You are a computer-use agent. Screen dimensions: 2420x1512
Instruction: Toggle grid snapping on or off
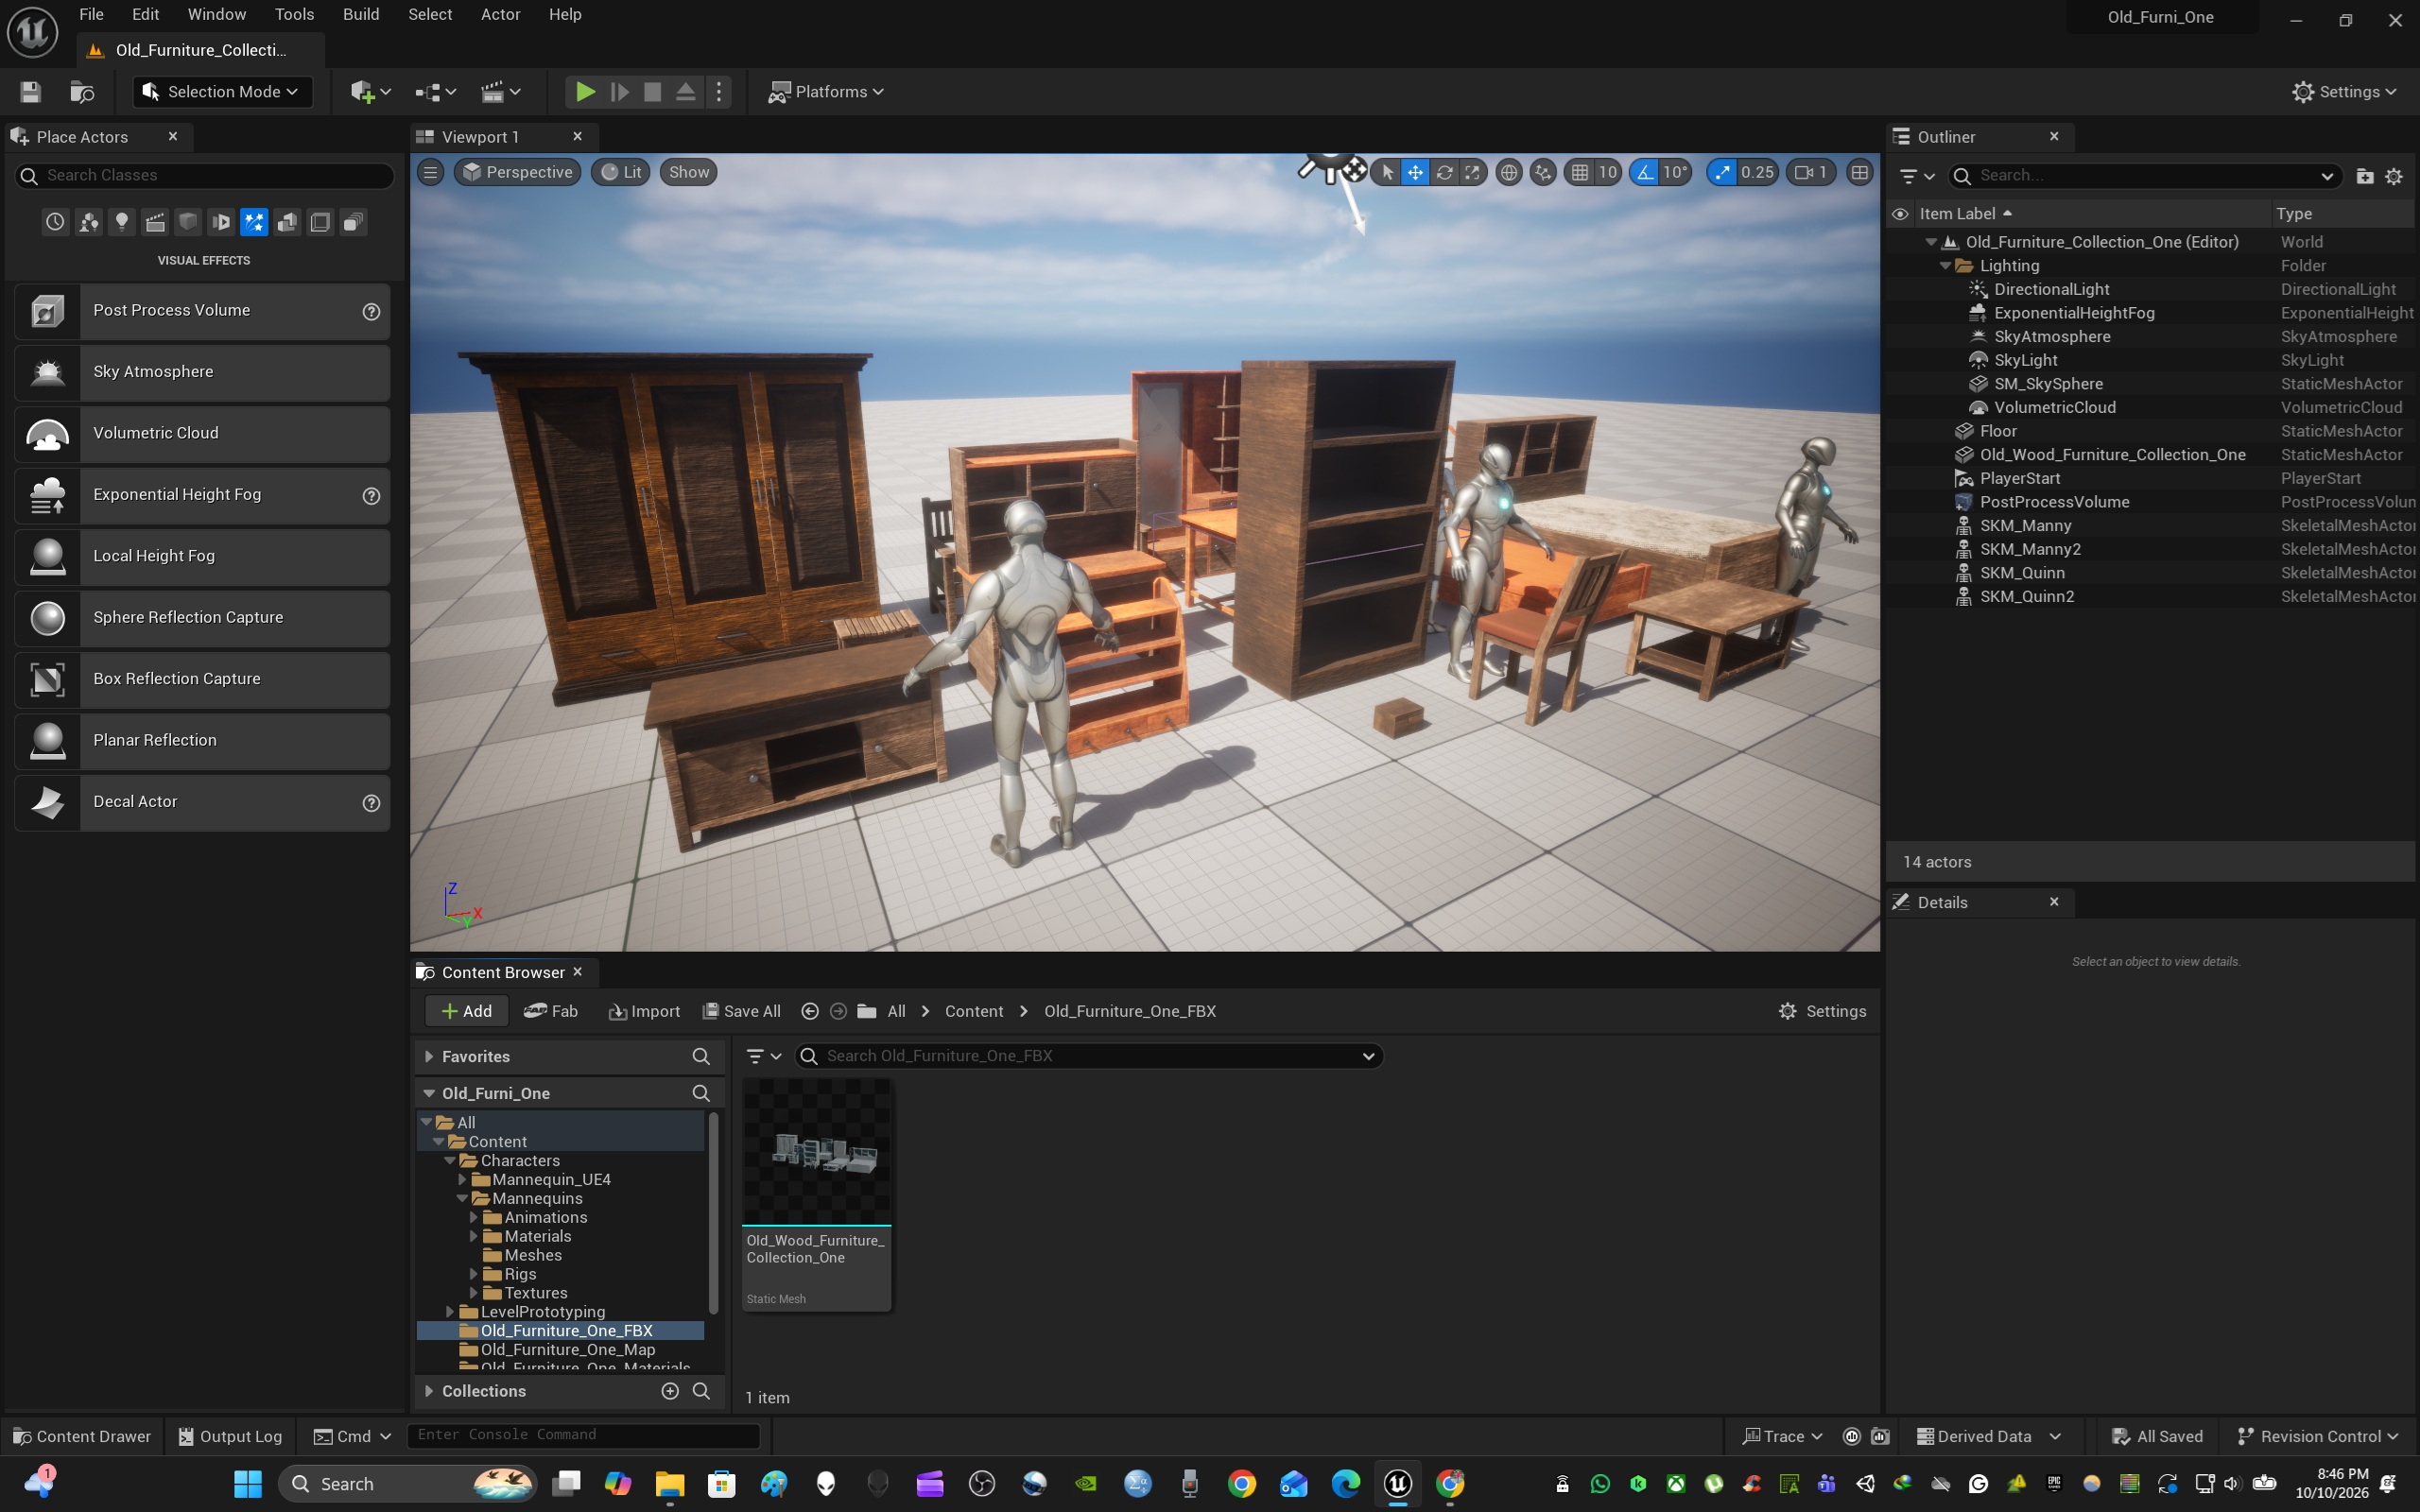click(x=1580, y=172)
